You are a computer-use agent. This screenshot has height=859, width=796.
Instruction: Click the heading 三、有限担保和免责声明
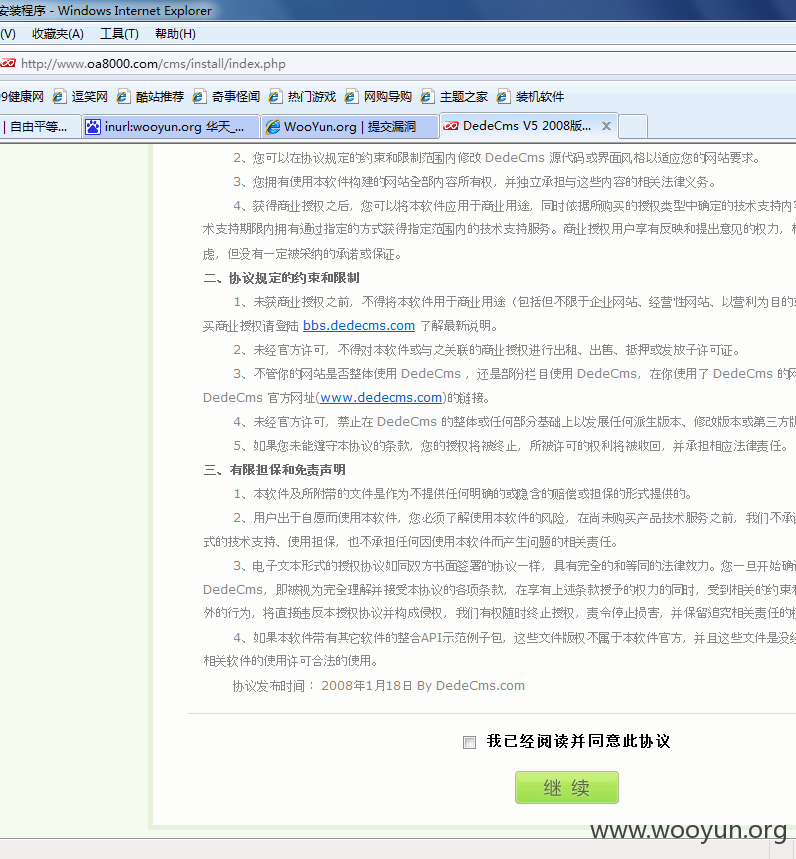pyautogui.click(x=274, y=469)
